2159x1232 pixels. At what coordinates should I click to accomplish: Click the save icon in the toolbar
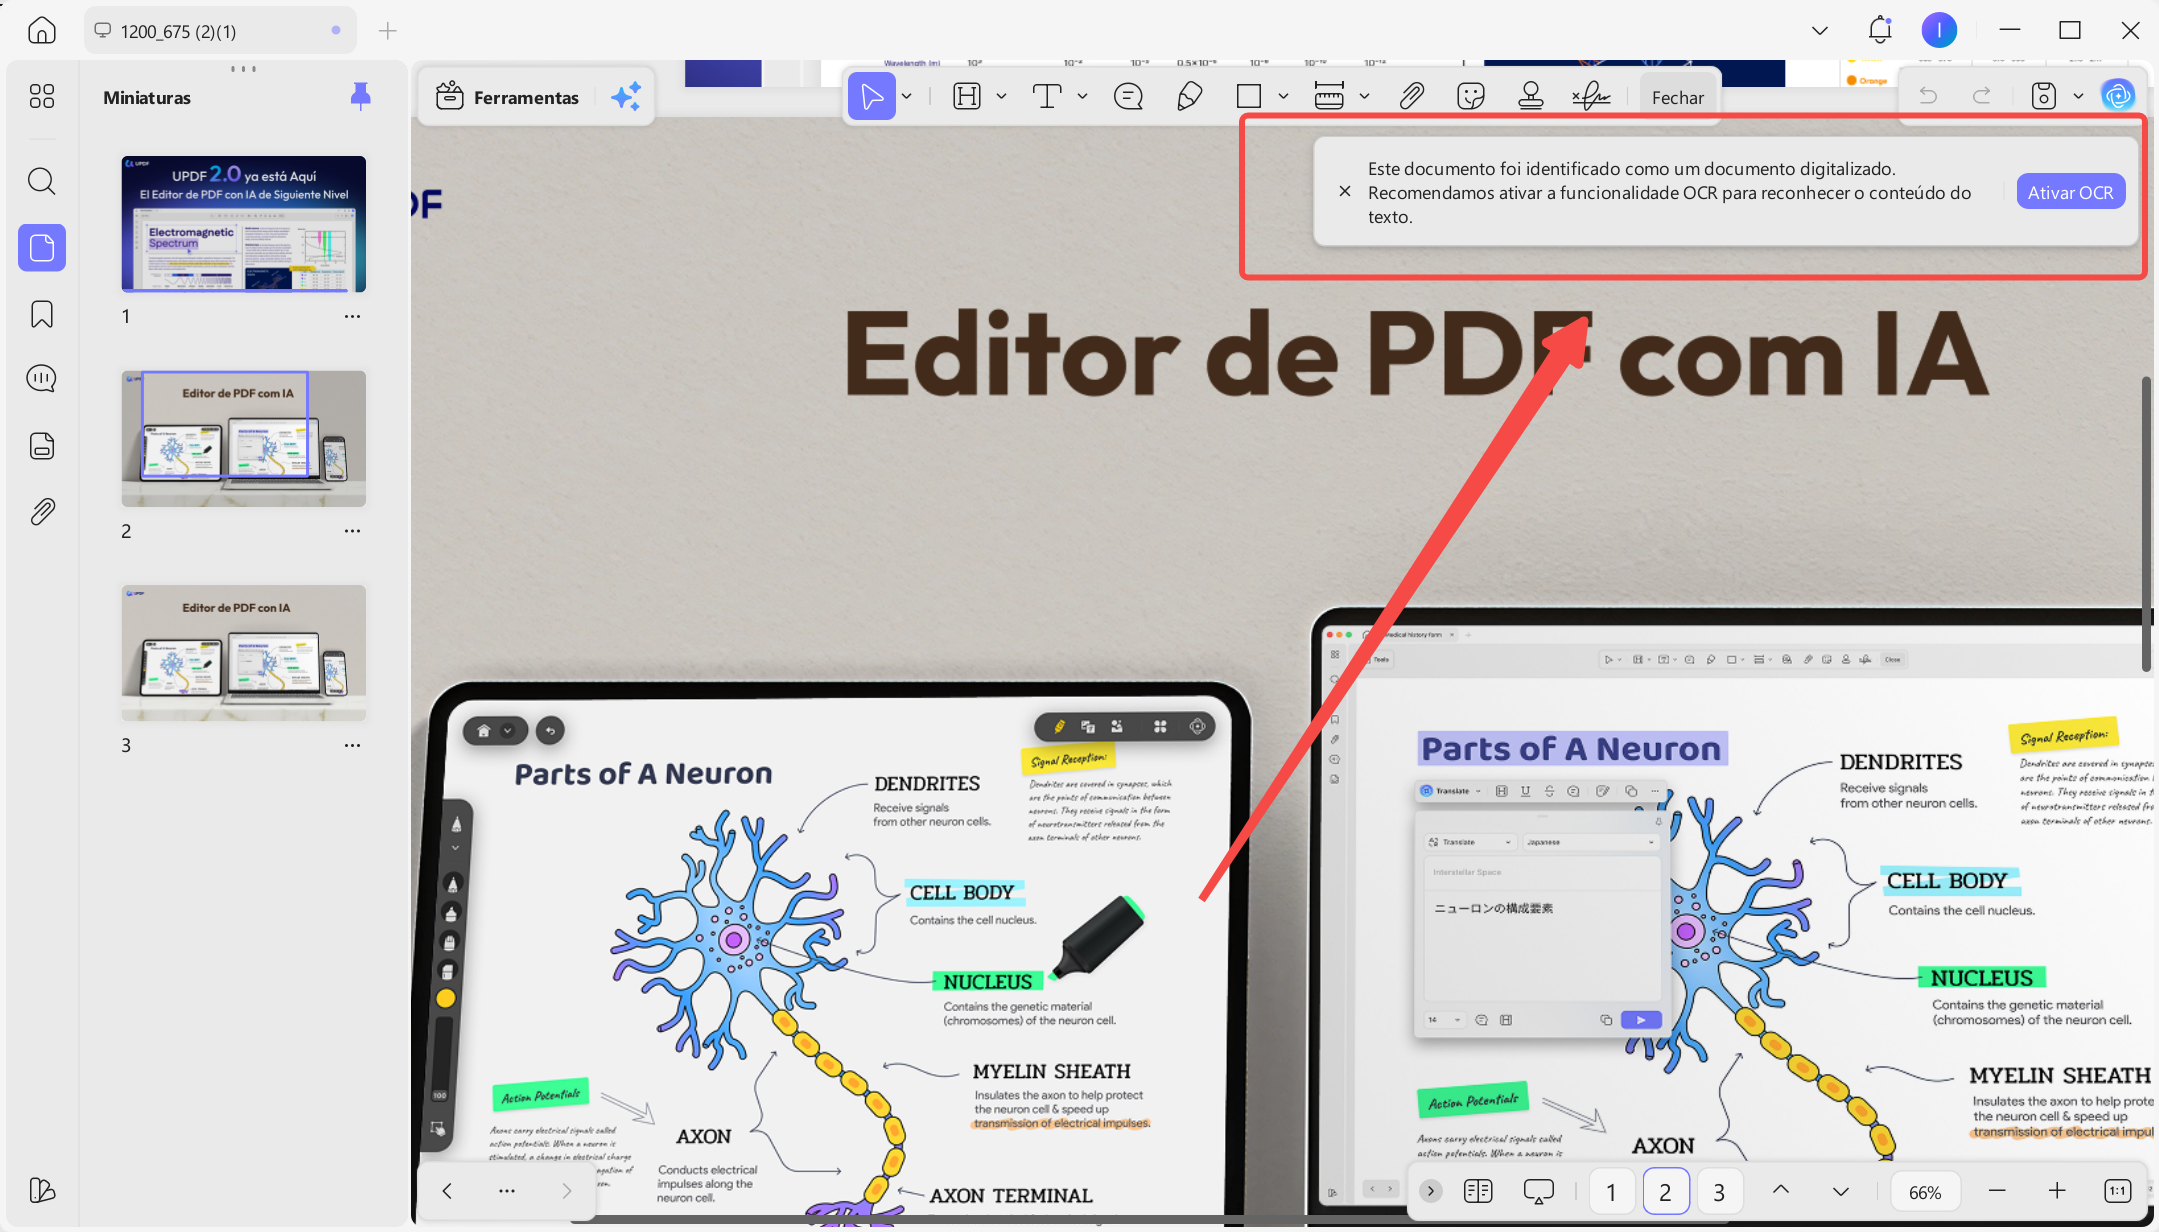[2044, 96]
